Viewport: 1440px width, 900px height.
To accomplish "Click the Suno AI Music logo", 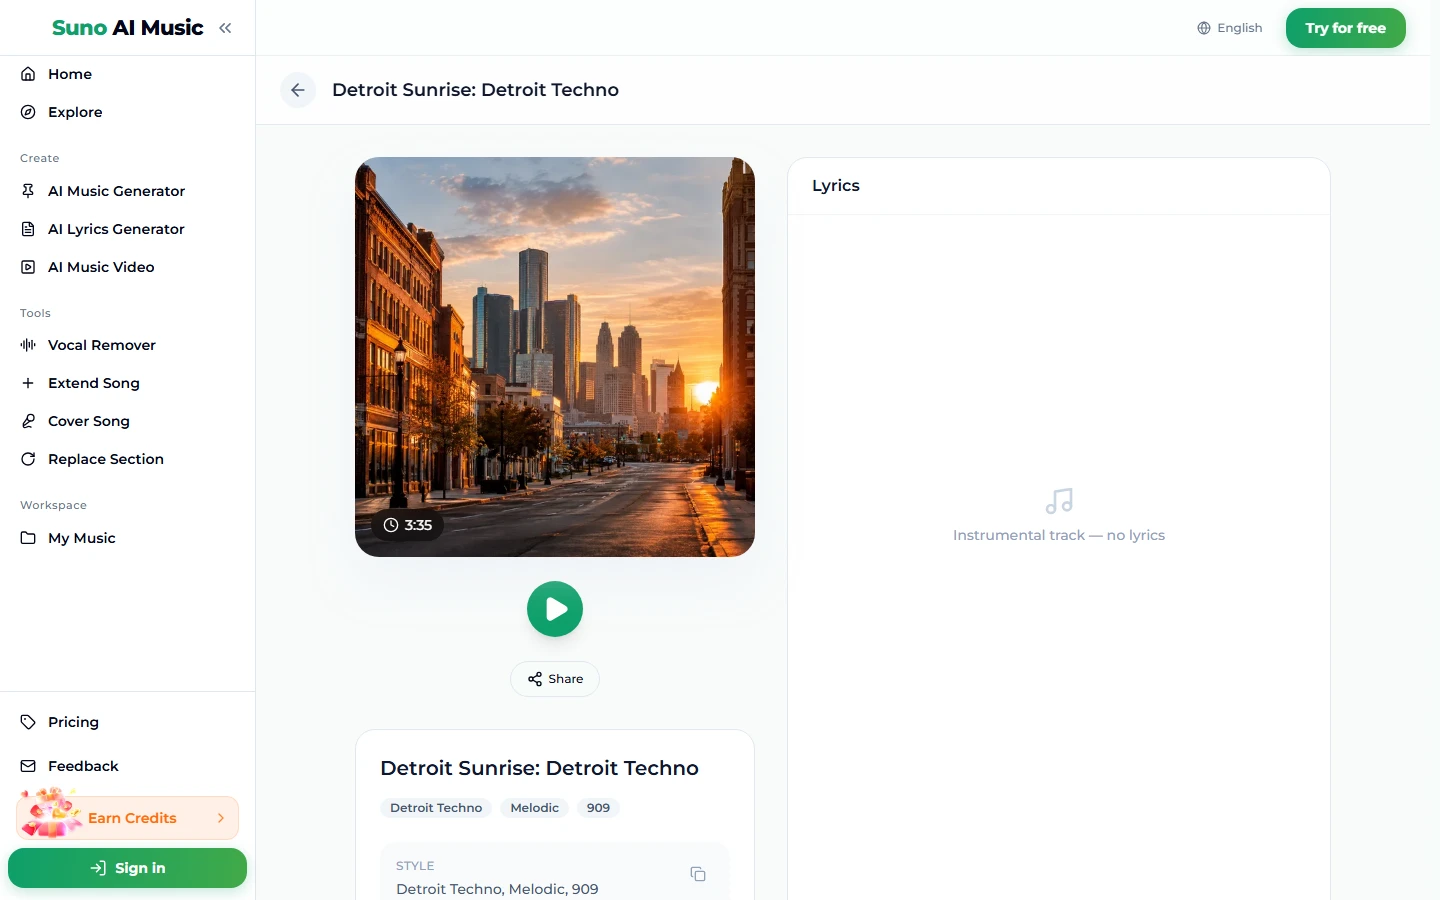I will point(128,28).
